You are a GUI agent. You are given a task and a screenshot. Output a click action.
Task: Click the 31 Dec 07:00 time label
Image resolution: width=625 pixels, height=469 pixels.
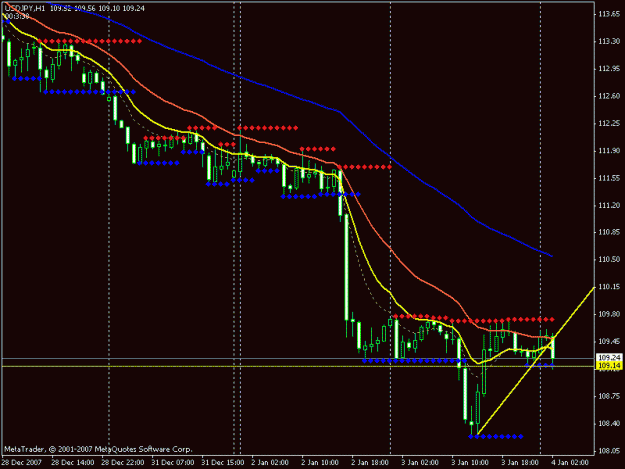coord(173,462)
